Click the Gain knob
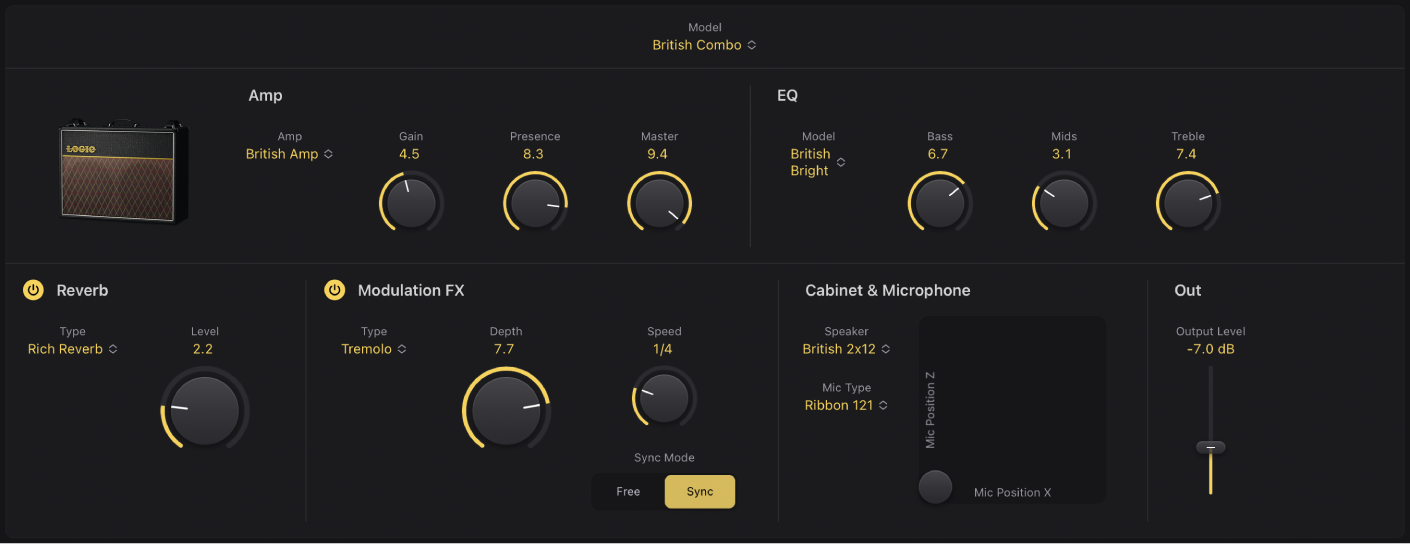Screen dimensions: 1410x546 411,203
